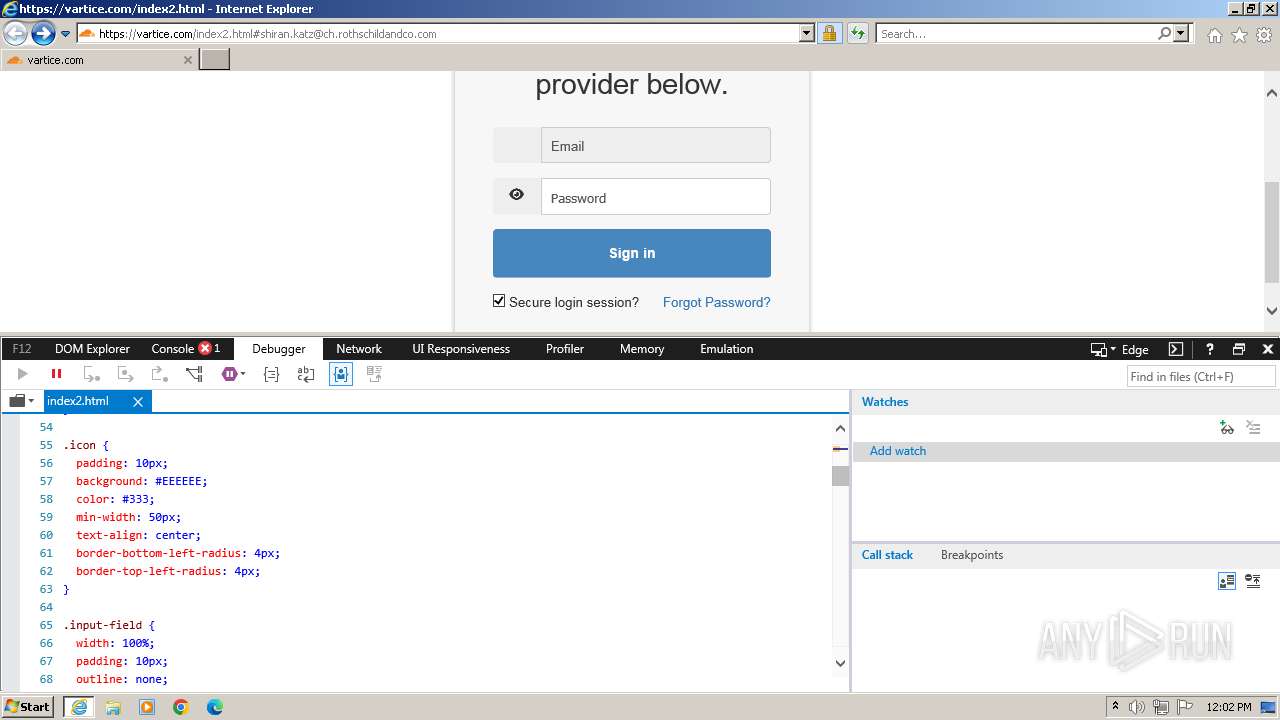Select the Breakpoints tab
This screenshot has height=720, width=1280.
(x=972, y=555)
